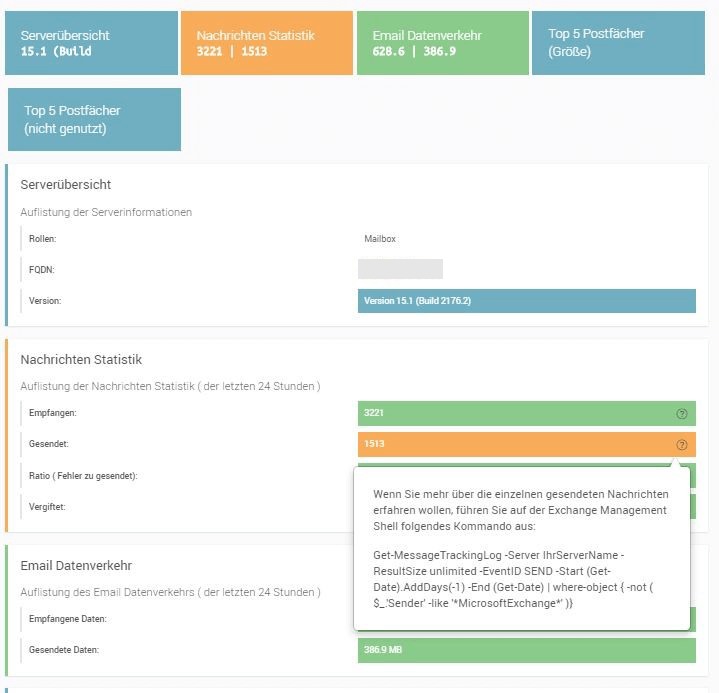Screen dimensions: 719x693
Task: Click the Mailbox value in Rollen row
Action: (x=381, y=239)
